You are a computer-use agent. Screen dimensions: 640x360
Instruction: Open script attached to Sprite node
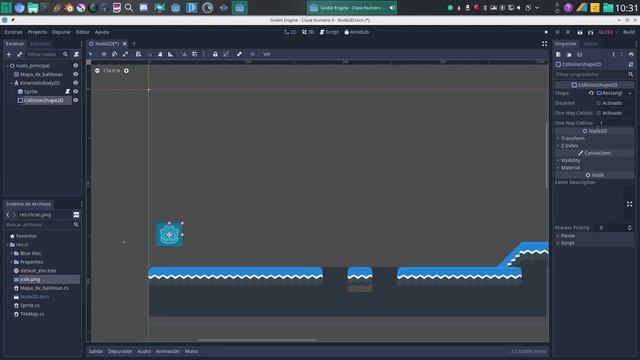[68, 91]
